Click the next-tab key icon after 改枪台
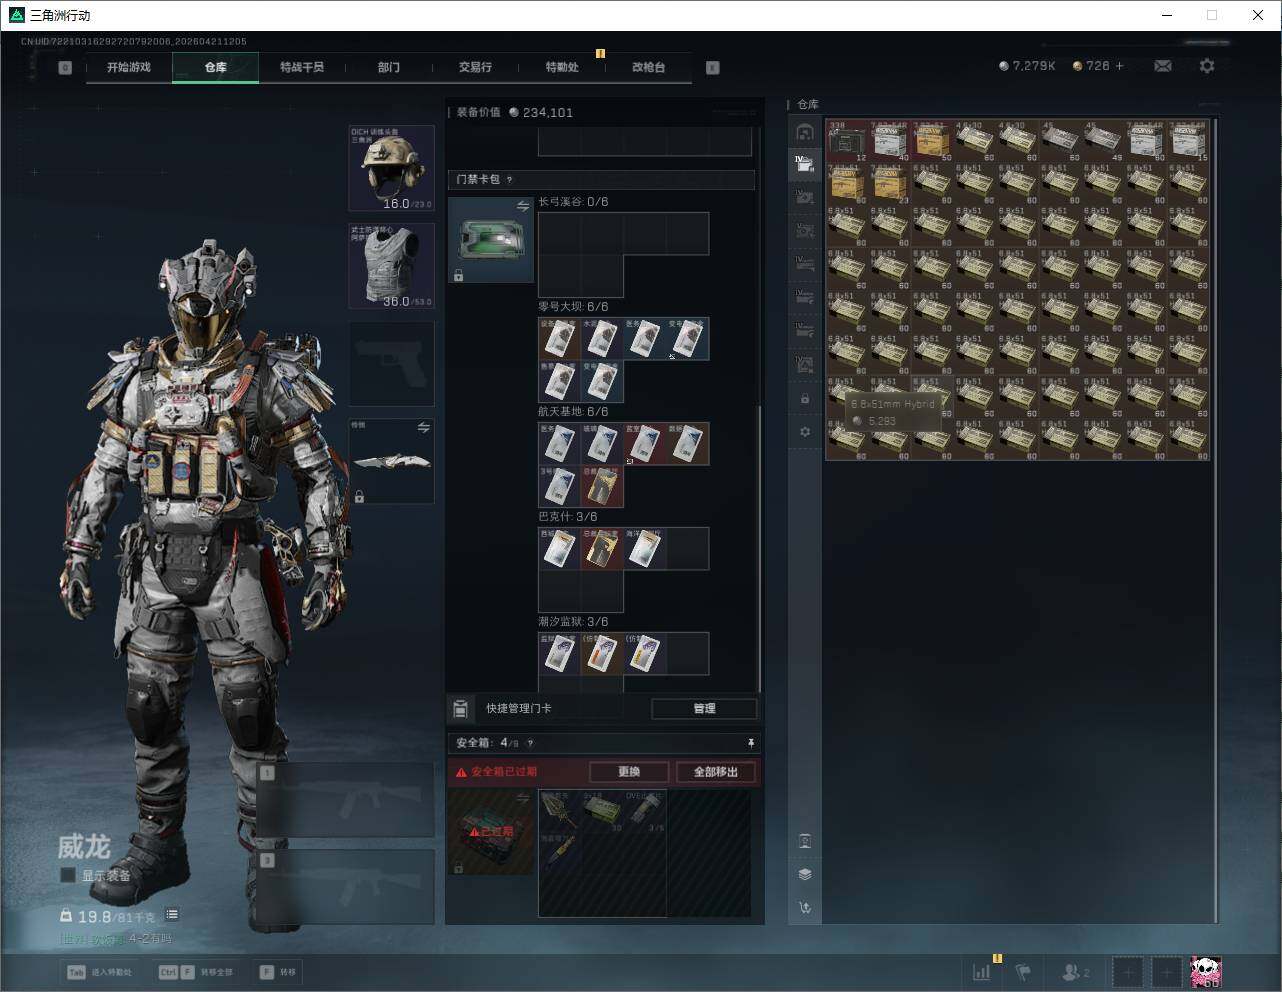The width and height of the screenshot is (1282, 992). coord(713,68)
